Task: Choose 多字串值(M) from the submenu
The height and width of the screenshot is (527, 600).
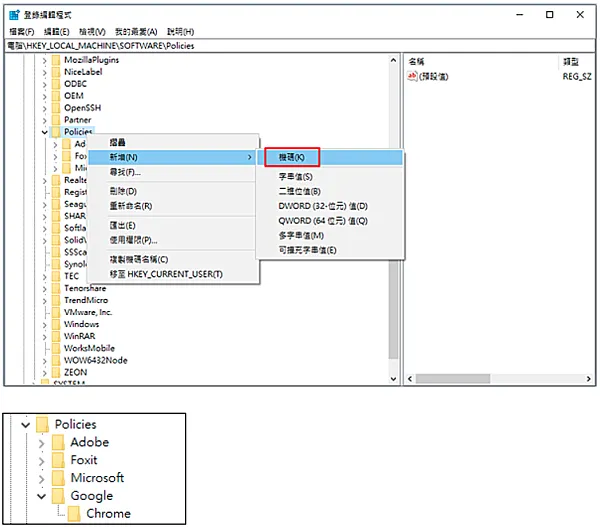Action: point(301,235)
